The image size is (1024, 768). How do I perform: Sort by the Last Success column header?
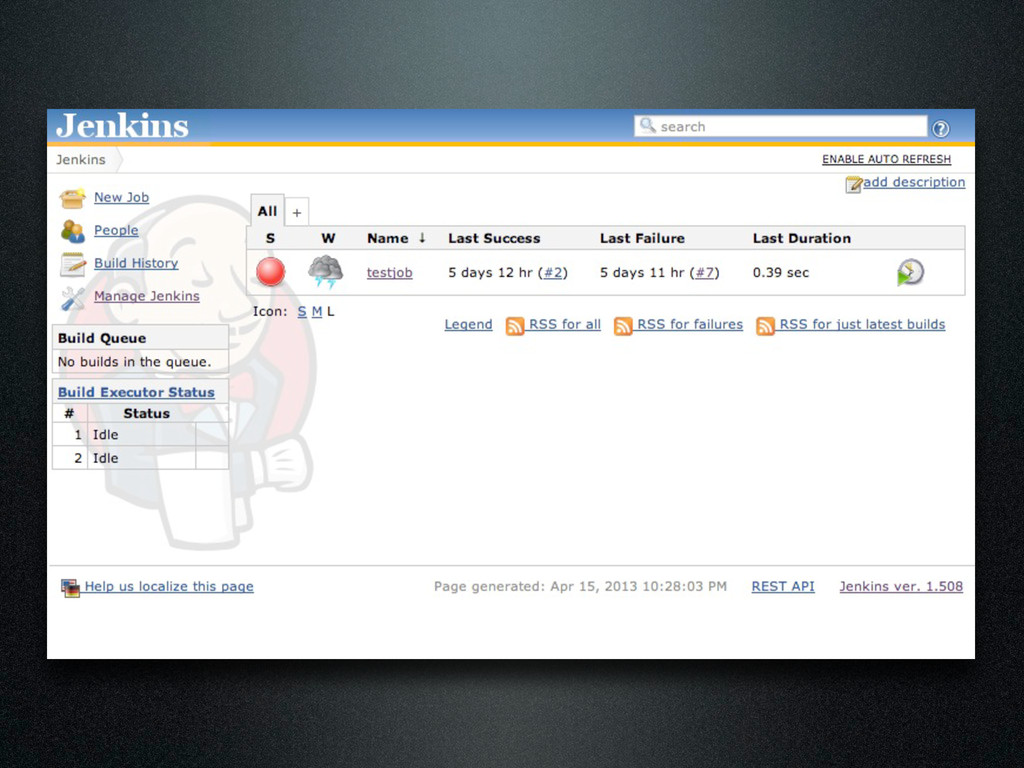click(494, 238)
